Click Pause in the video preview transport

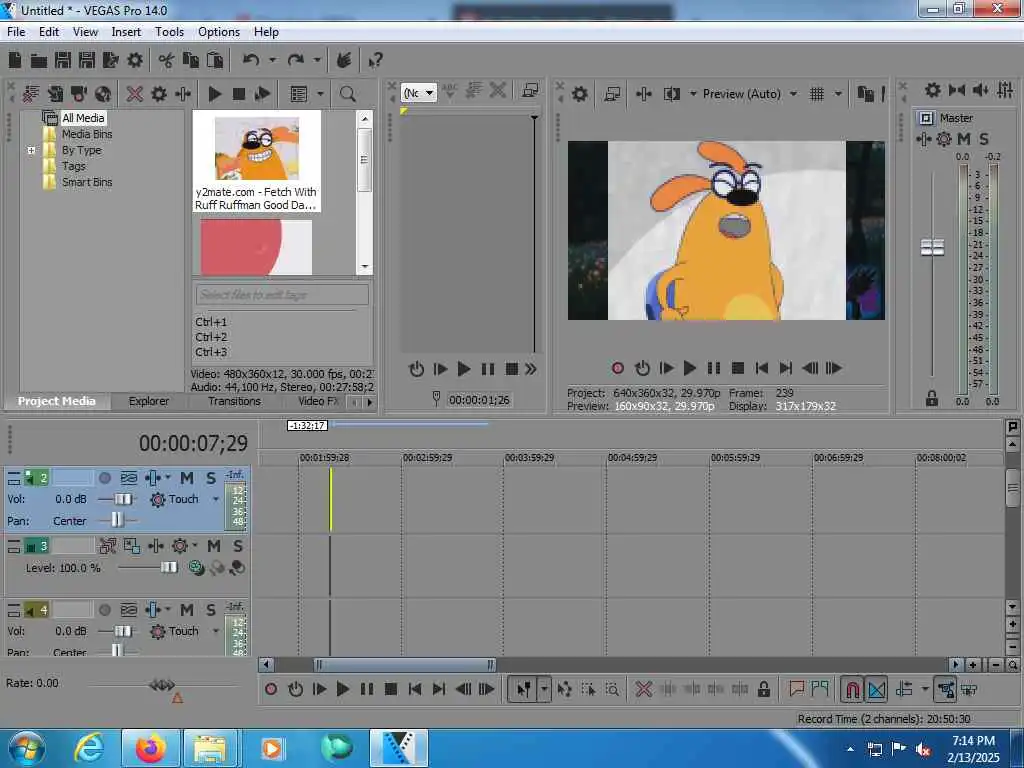tap(714, 368)
